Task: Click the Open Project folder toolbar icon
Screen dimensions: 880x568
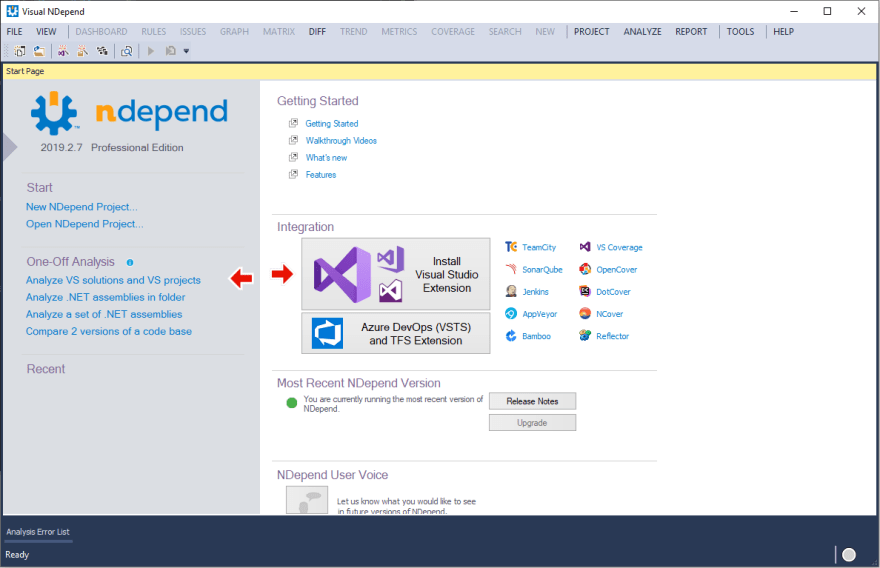Action: 39,51
